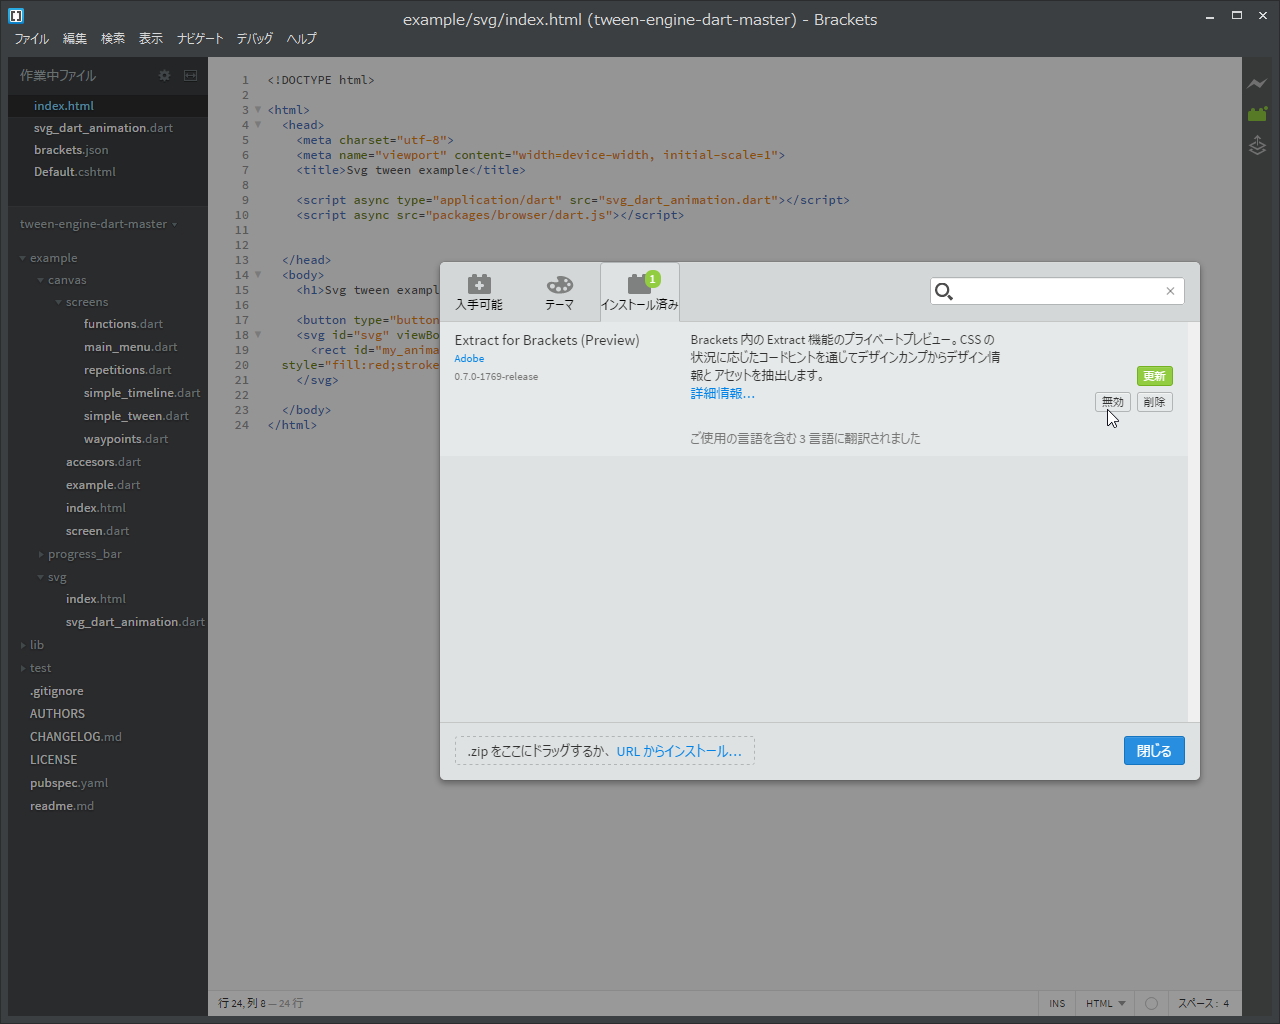1280x1024 pixels.
Task: Open the tween-engine-dart-master project dropdown
Action: (x=98, y=224)
